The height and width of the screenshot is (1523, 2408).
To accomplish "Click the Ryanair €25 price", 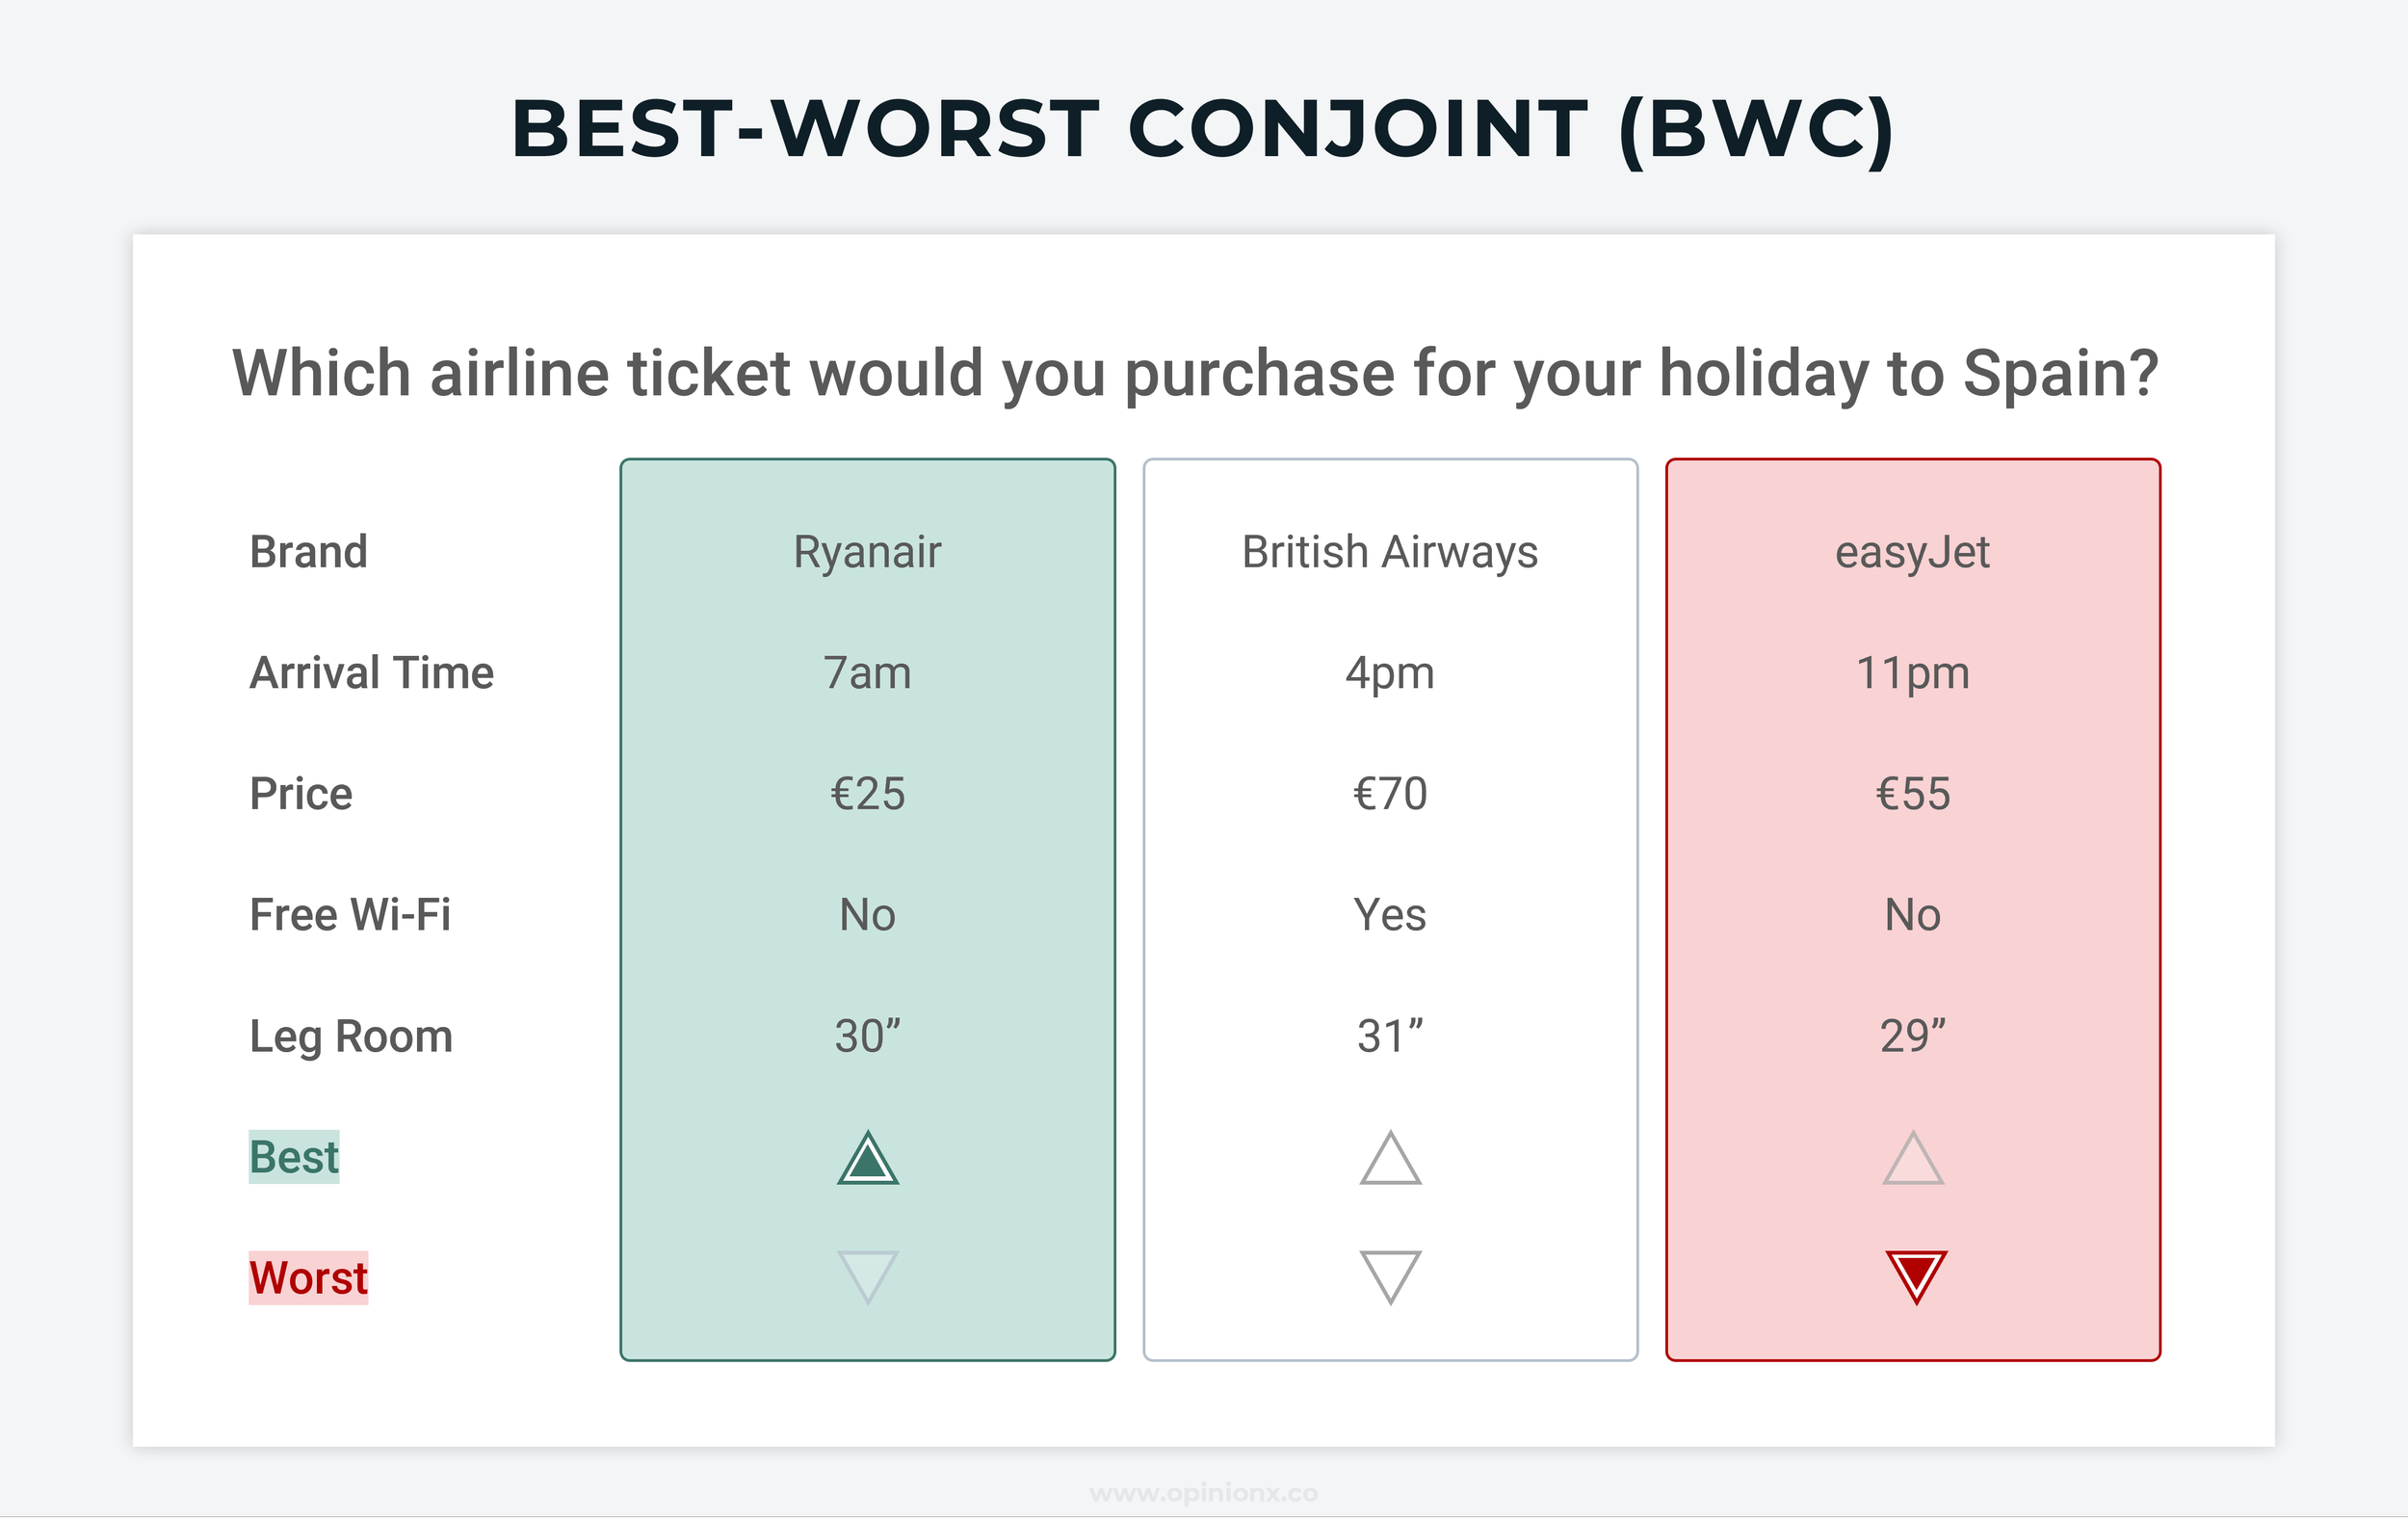I will pyautogui.click(x=868, y=795).
